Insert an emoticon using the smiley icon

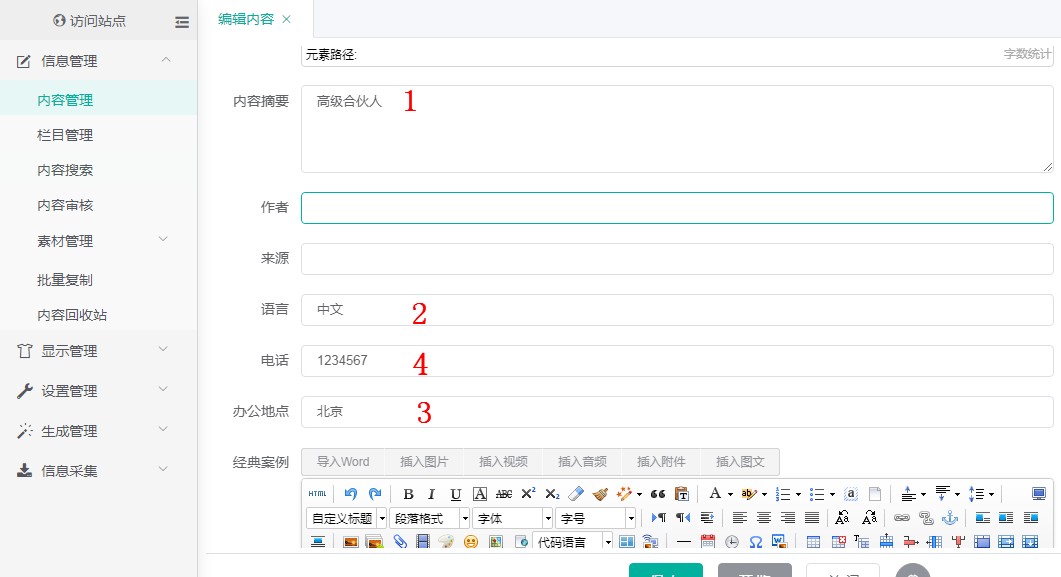[471, 542]
